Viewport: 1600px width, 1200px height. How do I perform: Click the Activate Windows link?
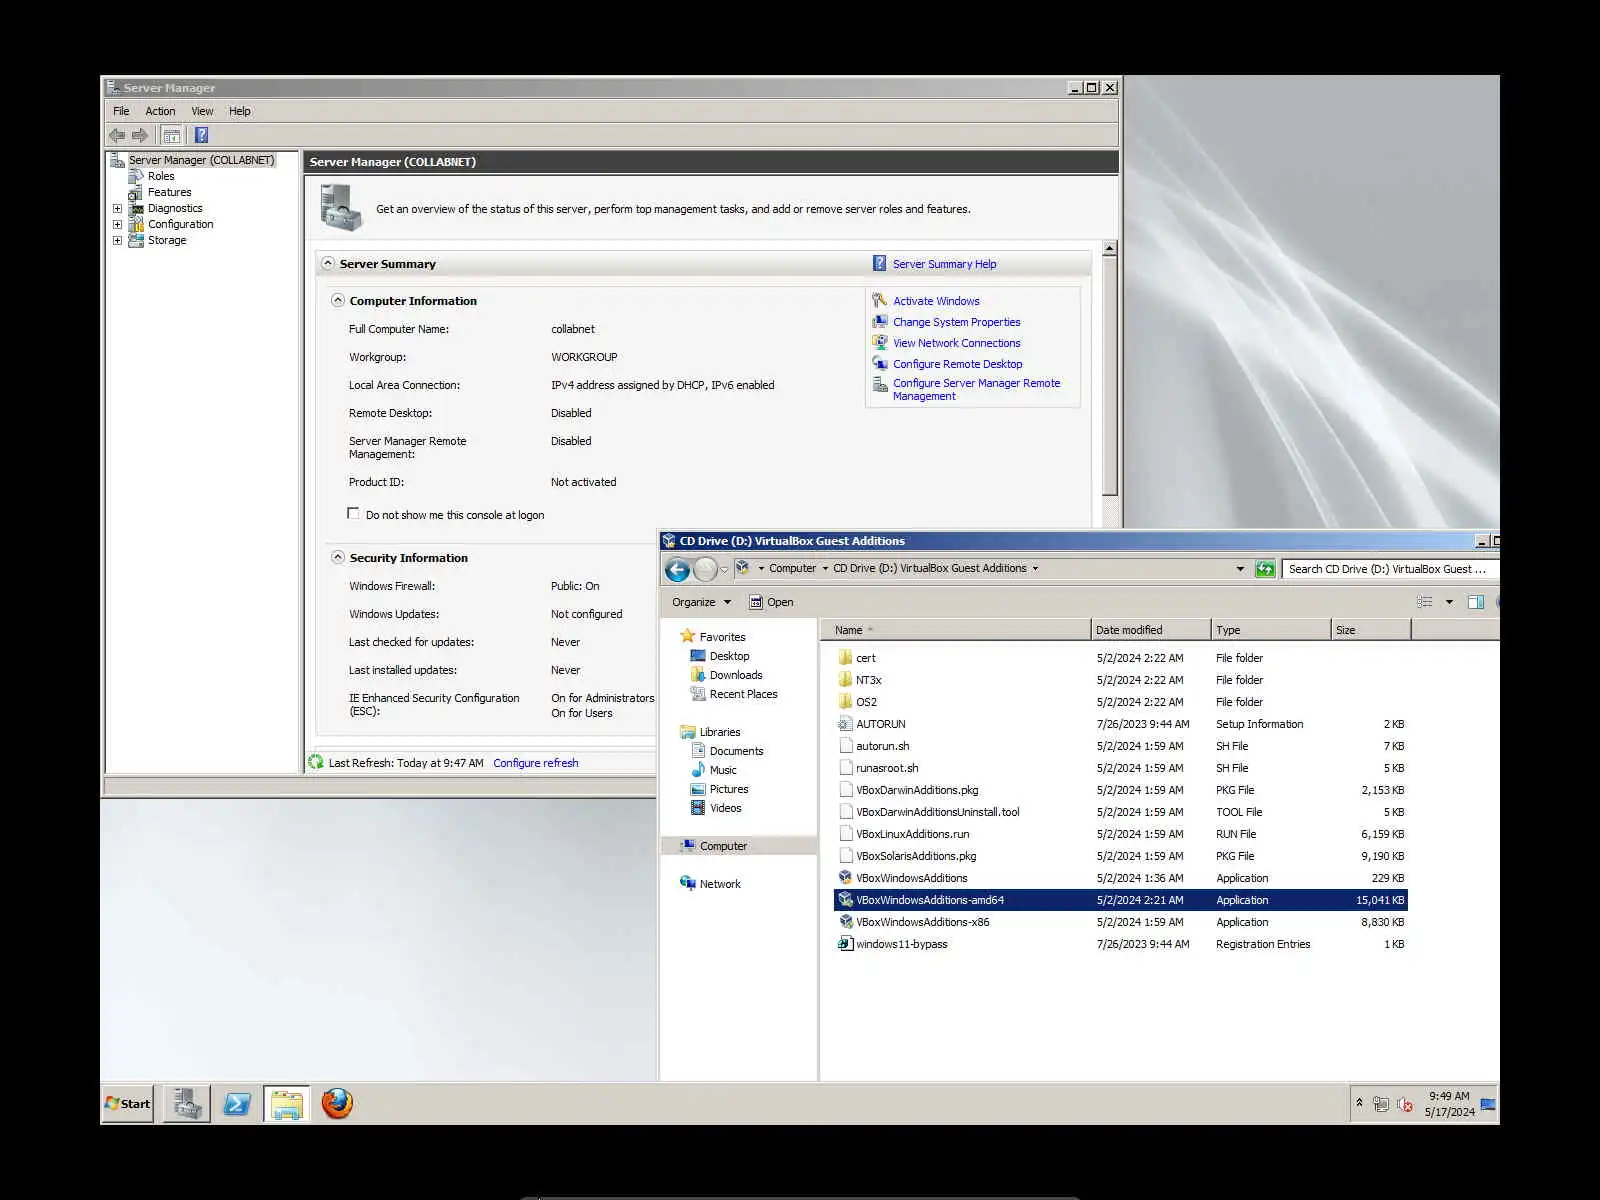936,301
